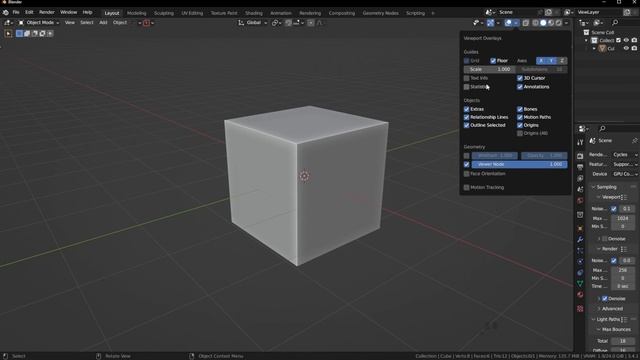Image resolution: width=640 pixels, height=360 pixels.
Task: Adjust the Viewer Node opacity slider
Action: [x=519, y=164]
